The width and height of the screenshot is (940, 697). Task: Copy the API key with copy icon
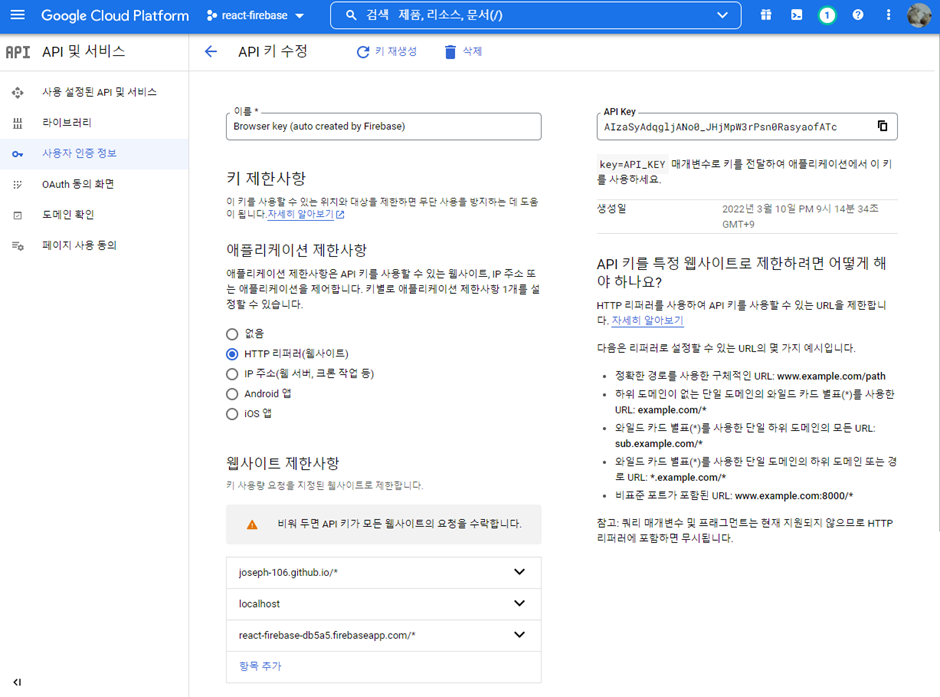click(x=882, y=126)
